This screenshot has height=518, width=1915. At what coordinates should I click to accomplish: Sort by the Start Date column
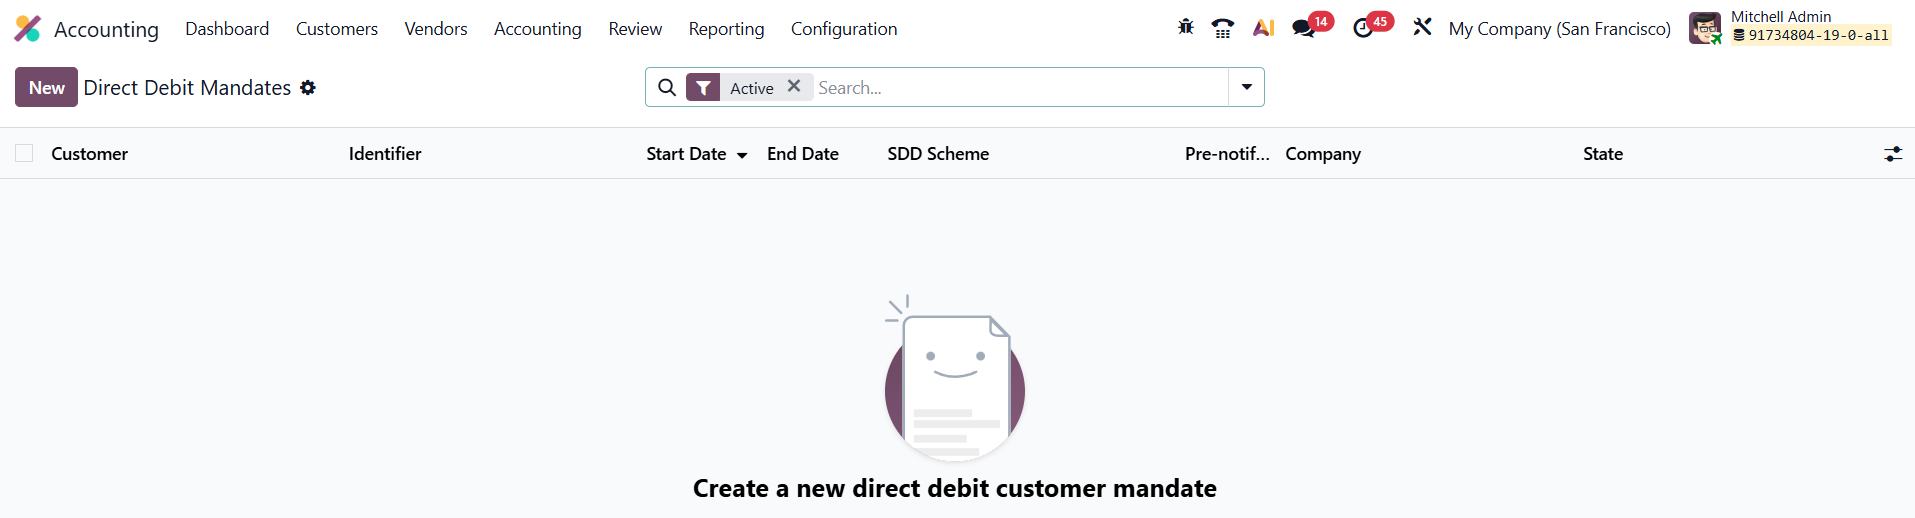point(686,154)
